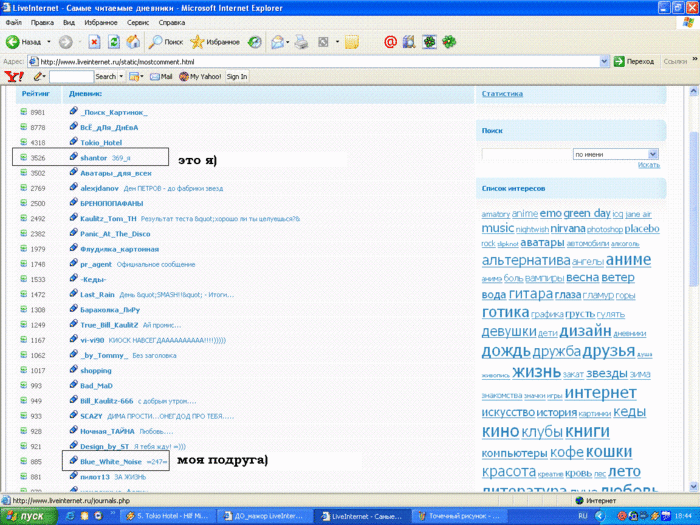Click the Статистика link

click(502, 94)
